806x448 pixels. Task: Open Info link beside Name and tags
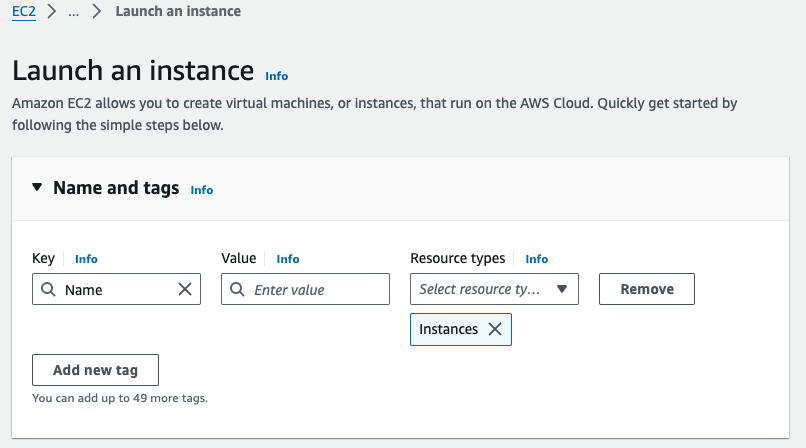(x=202, y=190)
